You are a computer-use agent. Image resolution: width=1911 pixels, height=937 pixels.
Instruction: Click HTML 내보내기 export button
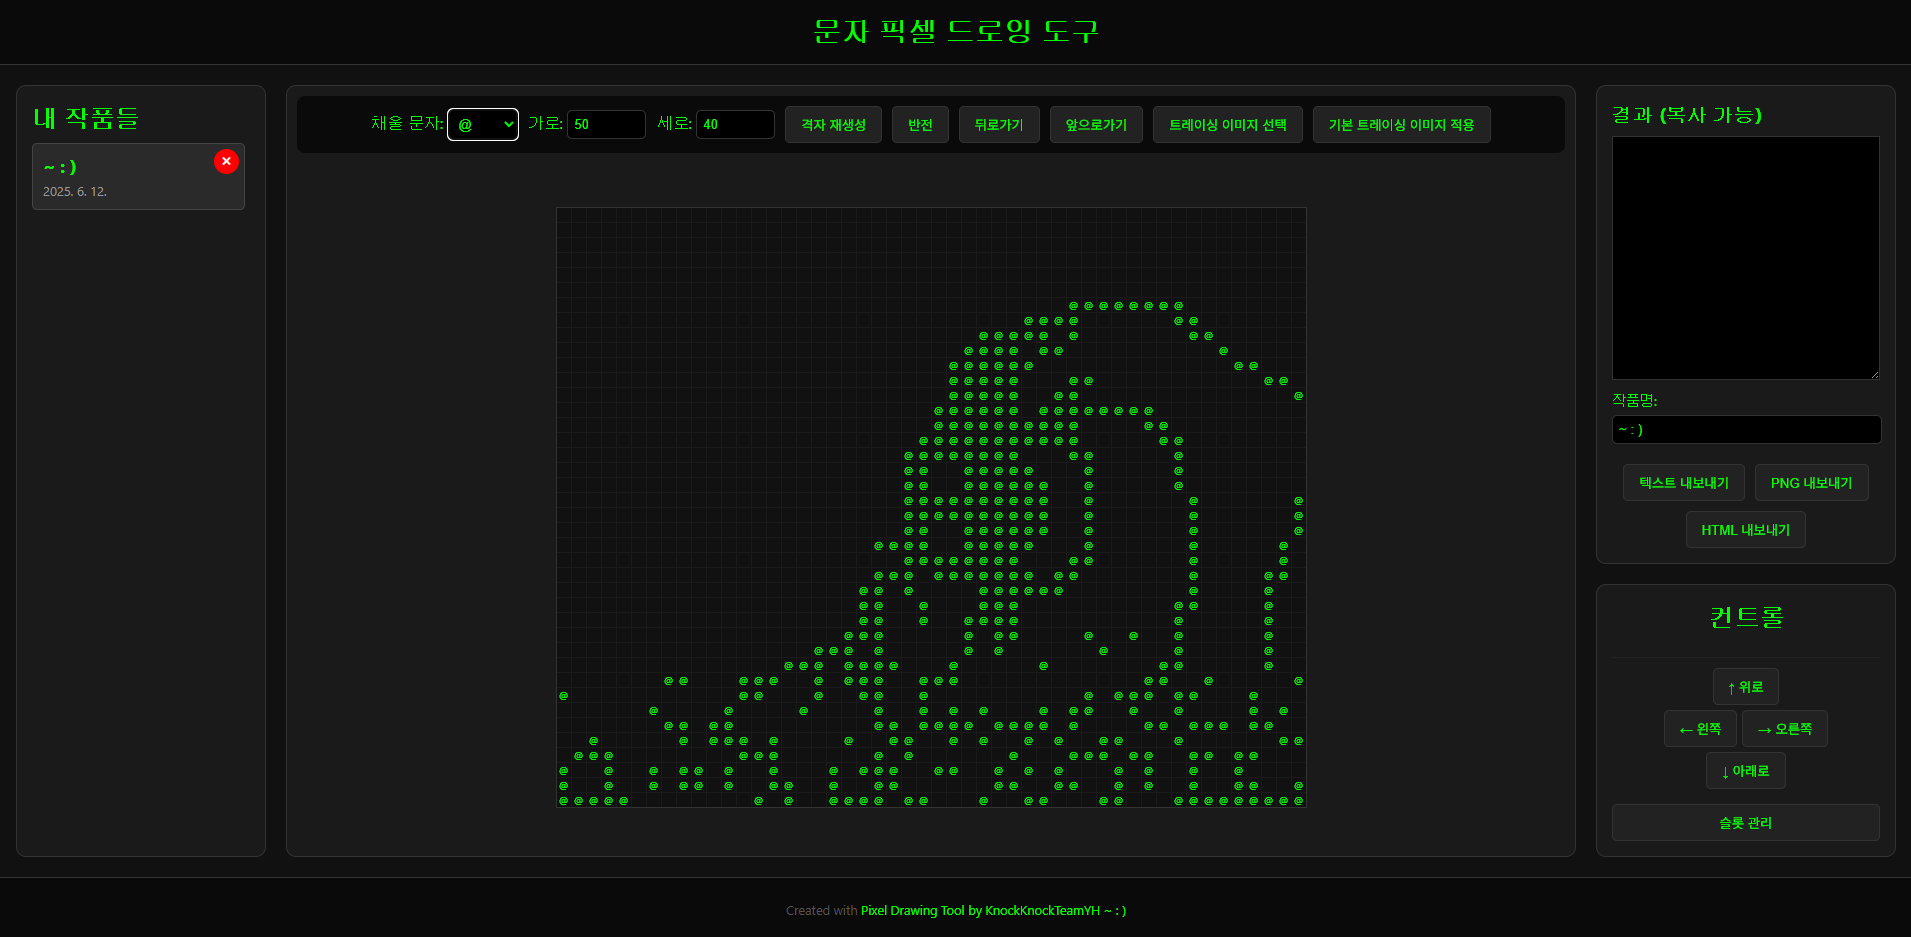(1746, 530)
